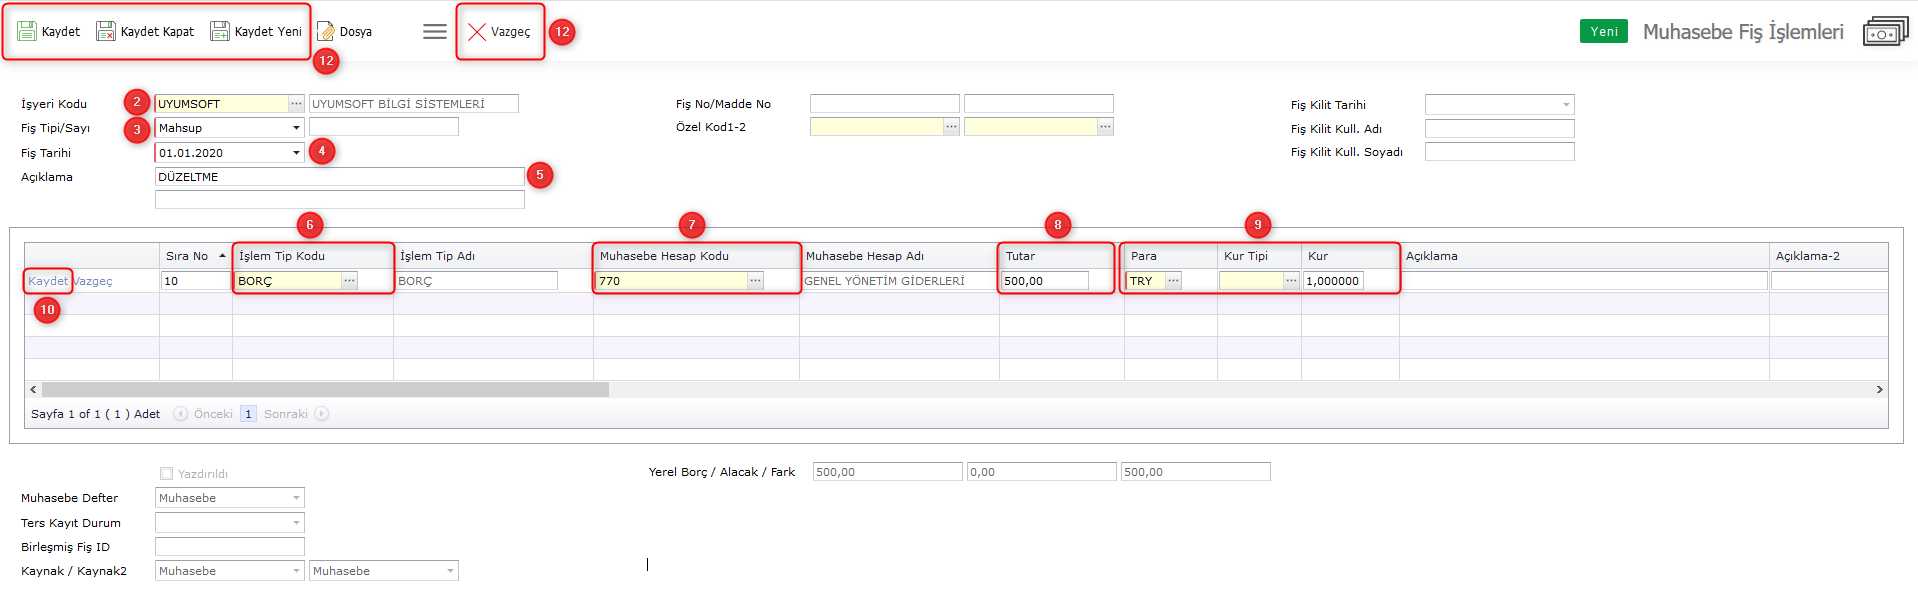Open İşyeri Kodu lookup ellipsis button
Viewport: 1918px width, 594px height.
tap(296, 104)
